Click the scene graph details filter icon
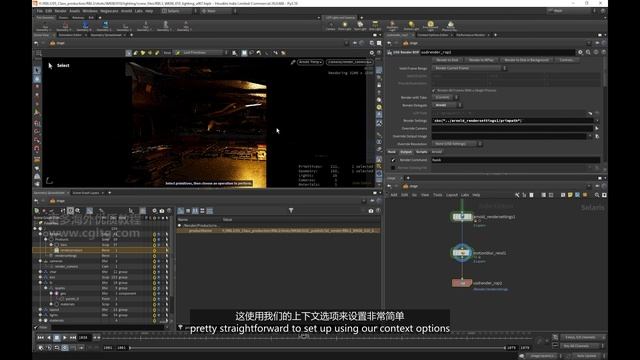The height and width of the screenshot is (360, 640). pos(291,211)
